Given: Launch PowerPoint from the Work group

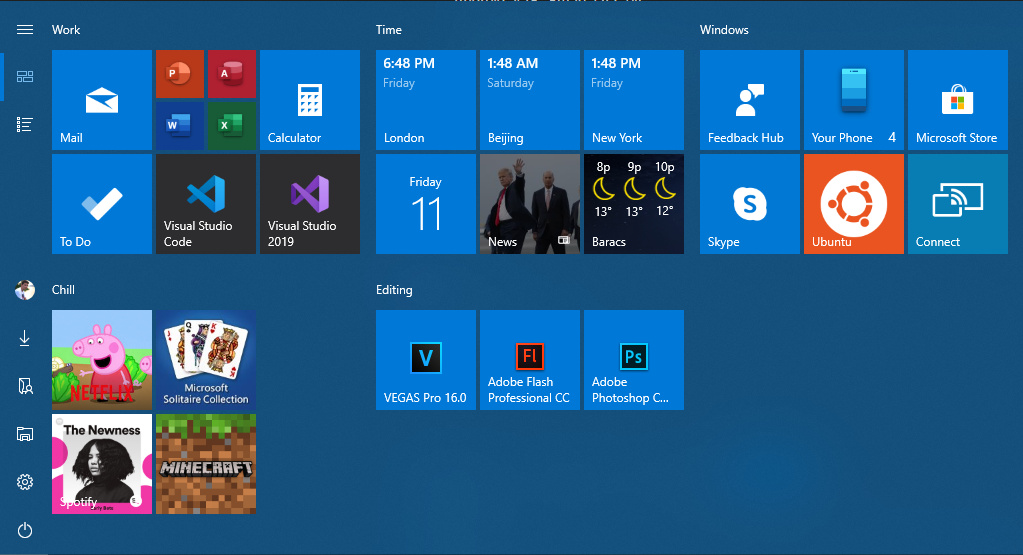Looking at the screenshot, I should (179, 74).
